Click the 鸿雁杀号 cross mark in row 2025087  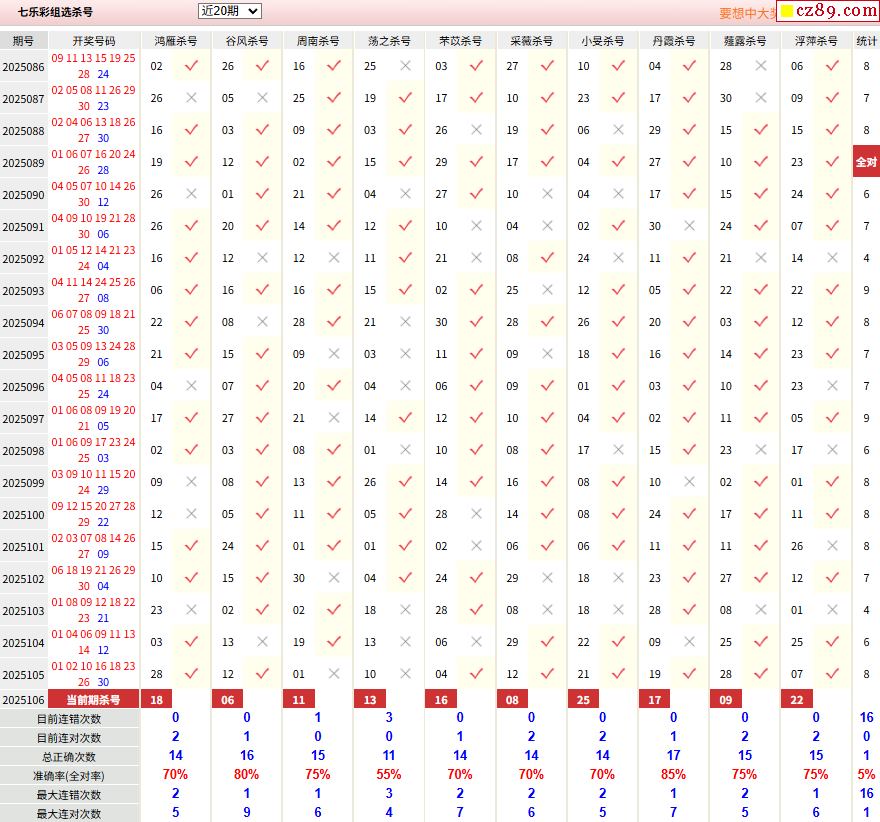pos(191,98)
